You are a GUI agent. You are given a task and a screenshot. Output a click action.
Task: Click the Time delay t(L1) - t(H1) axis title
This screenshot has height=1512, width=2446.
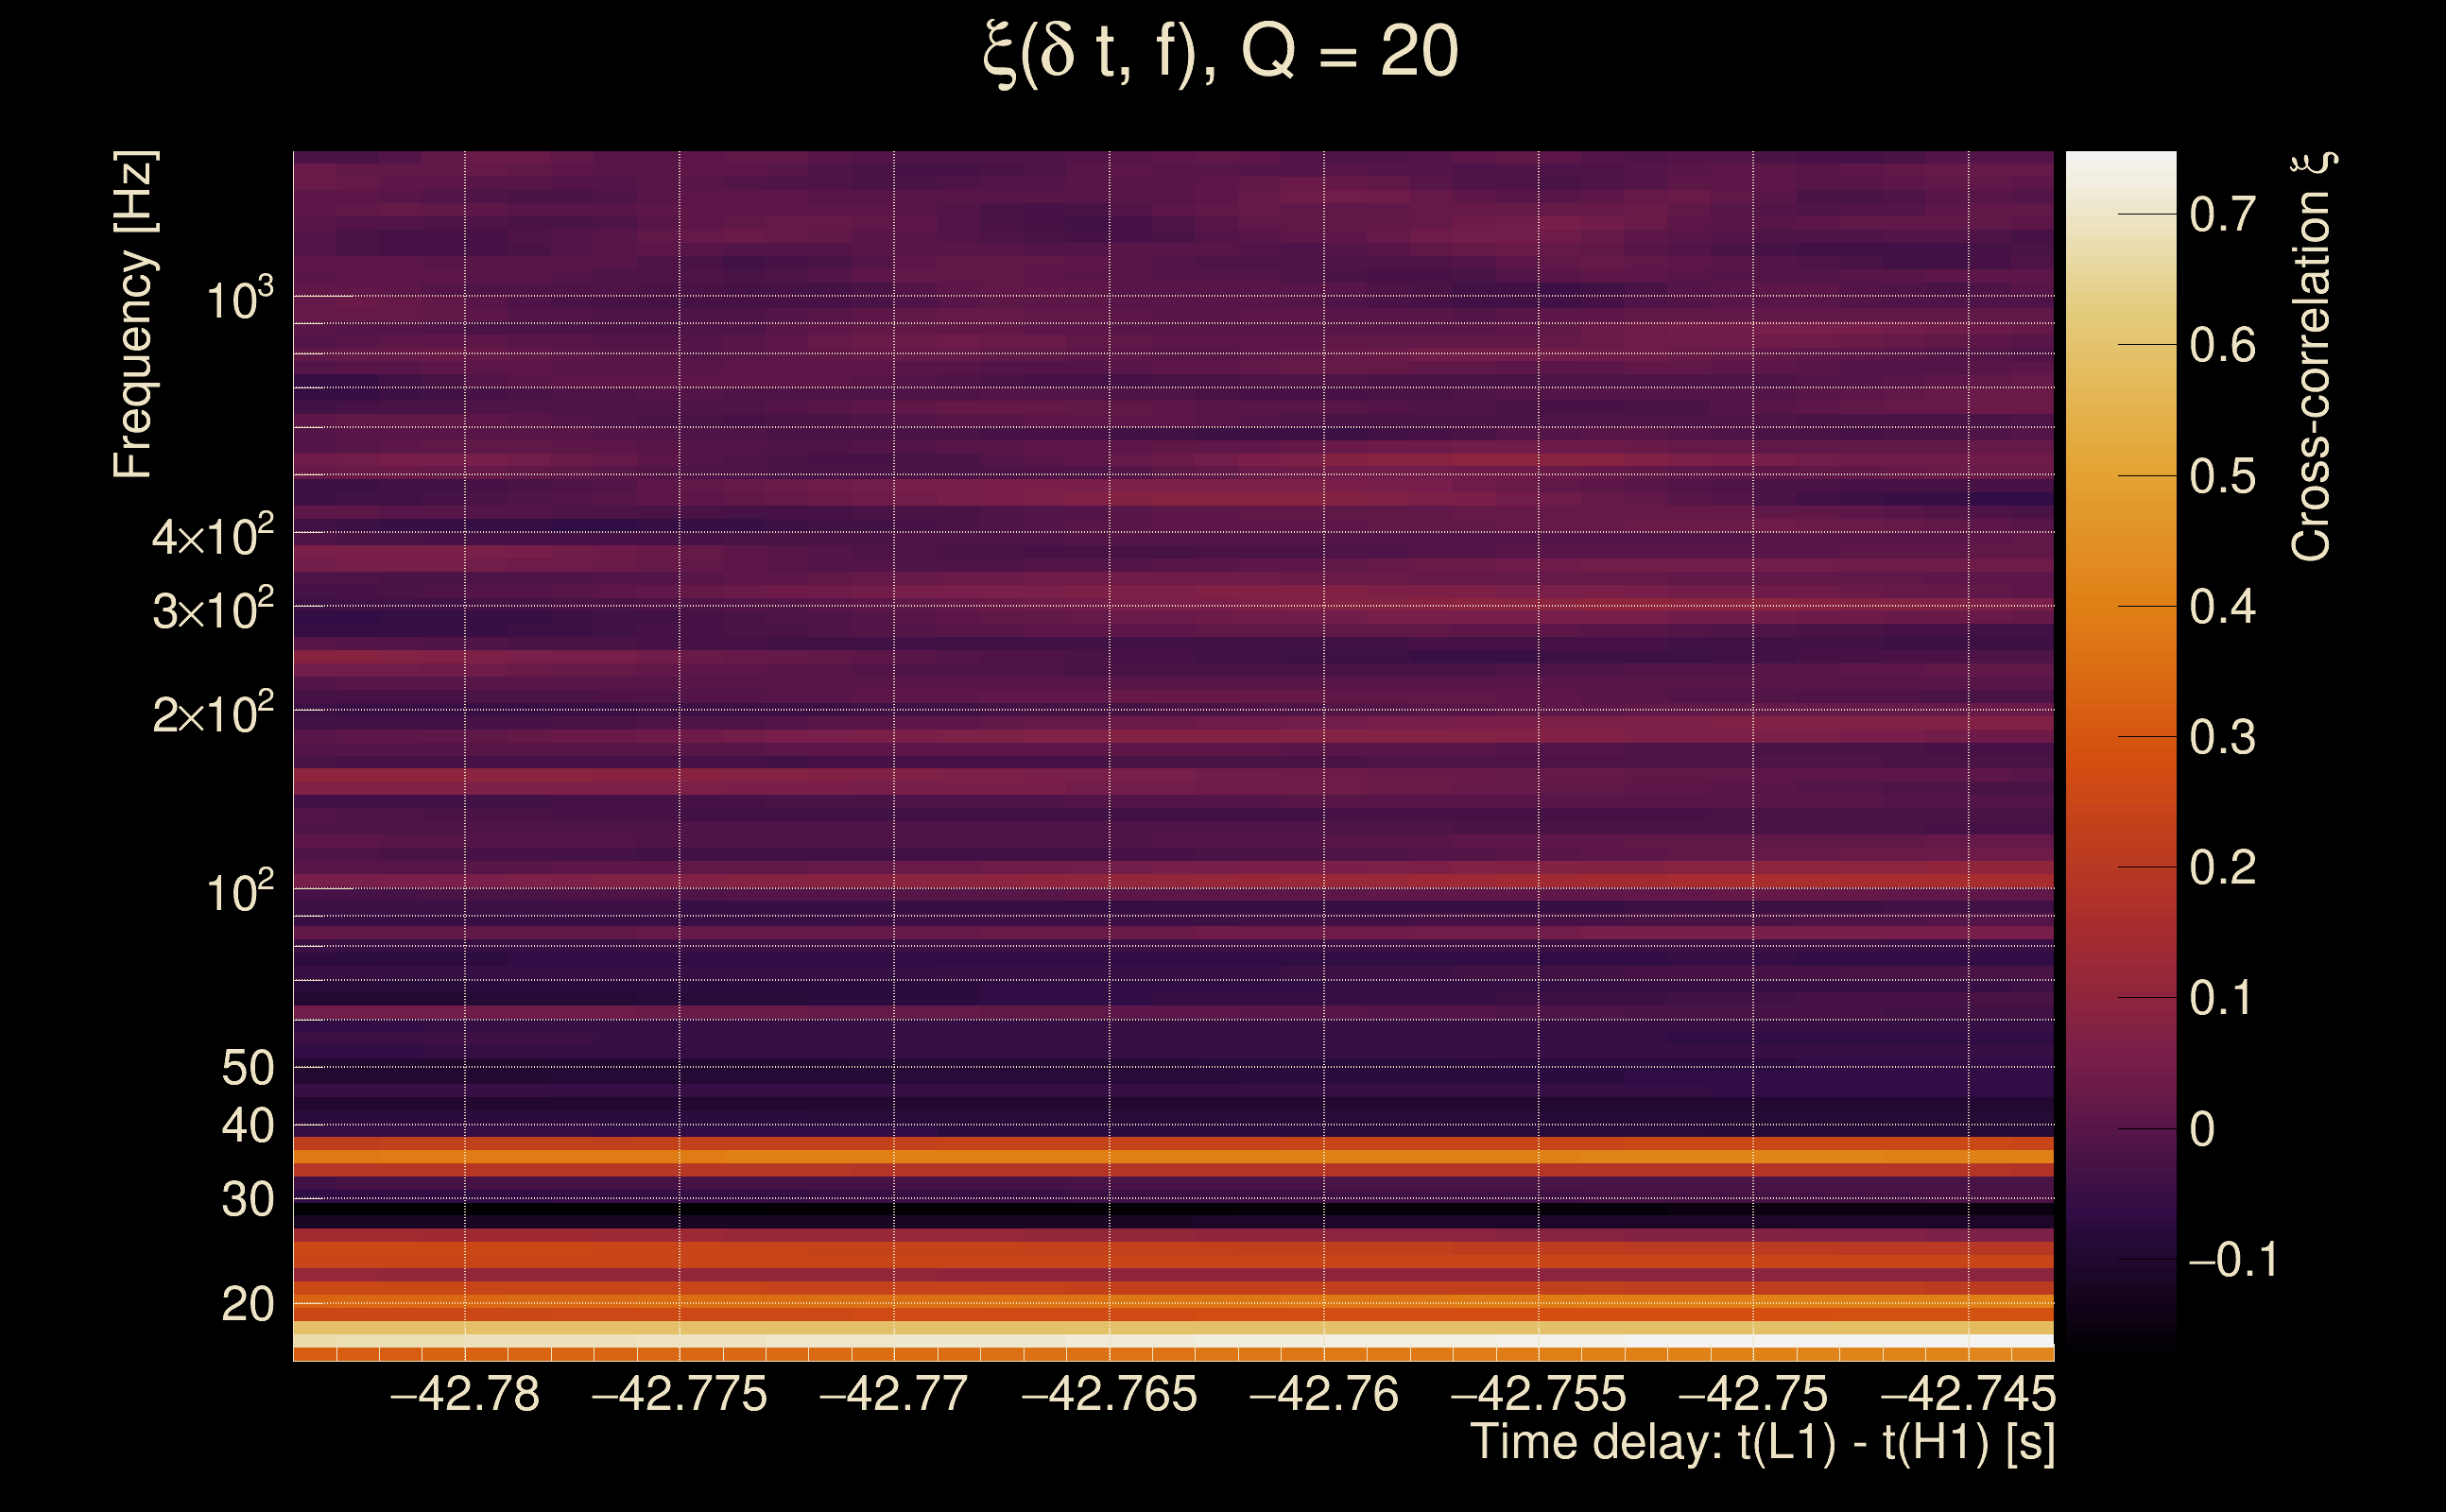click(x=1762, y=1443)
